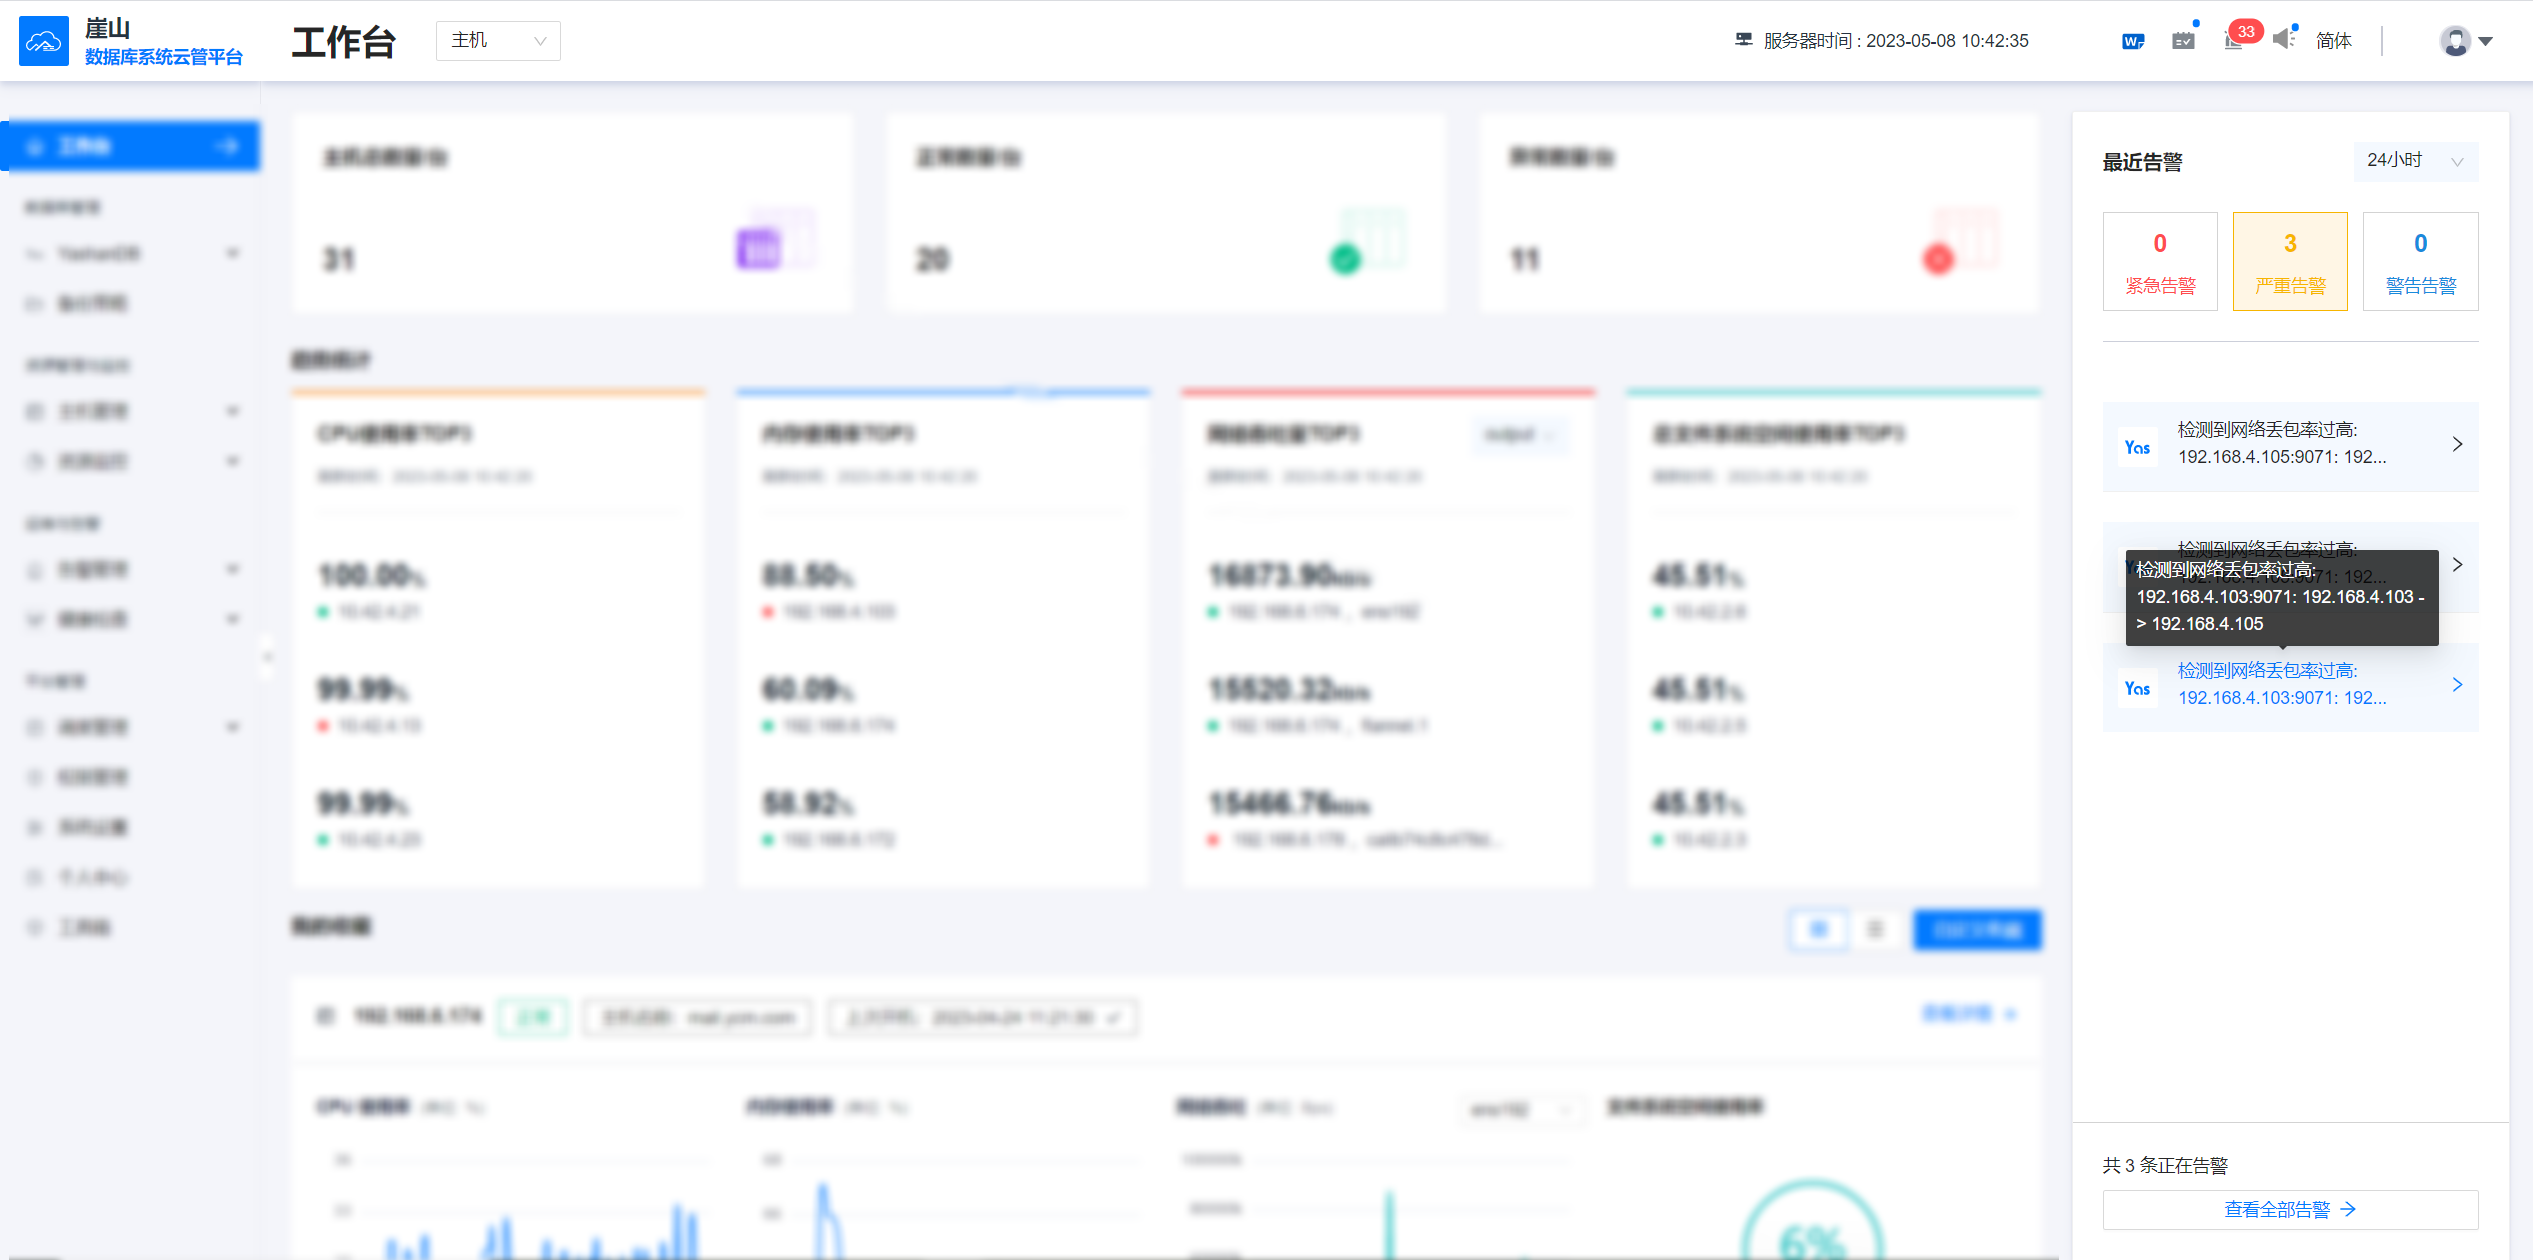Switch language via 简体
2533x1260 pixels.
2333,41
